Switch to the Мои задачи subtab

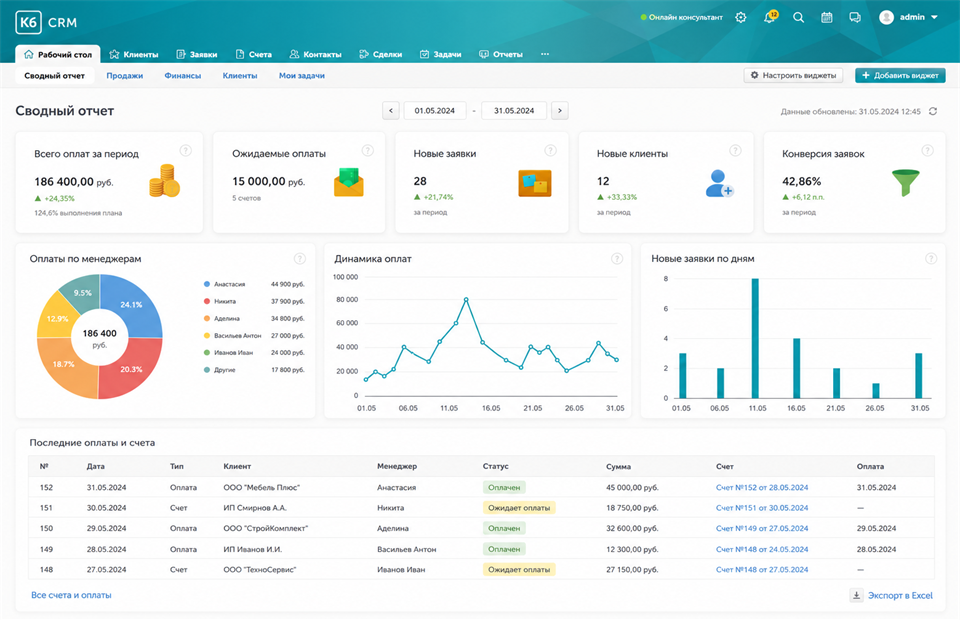302,76
